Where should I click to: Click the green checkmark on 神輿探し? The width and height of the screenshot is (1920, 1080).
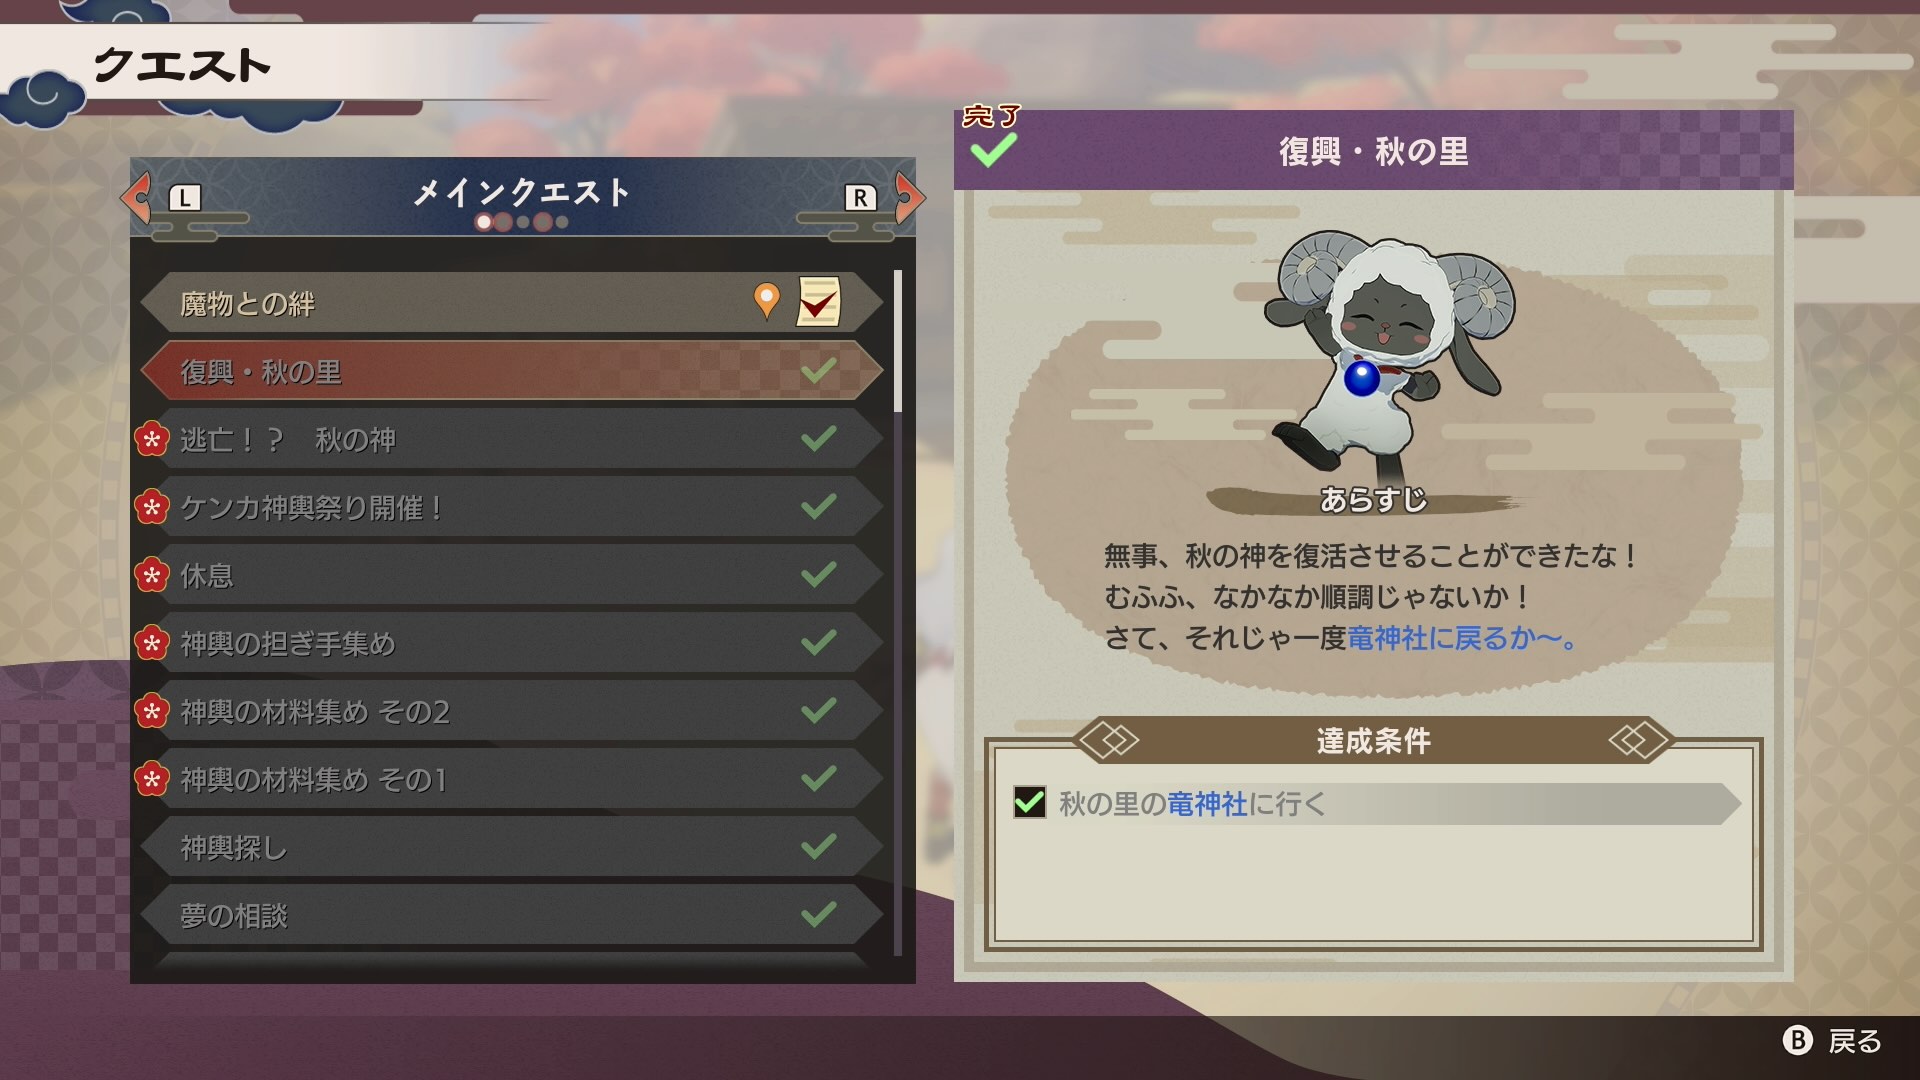[x=818, y=847]
